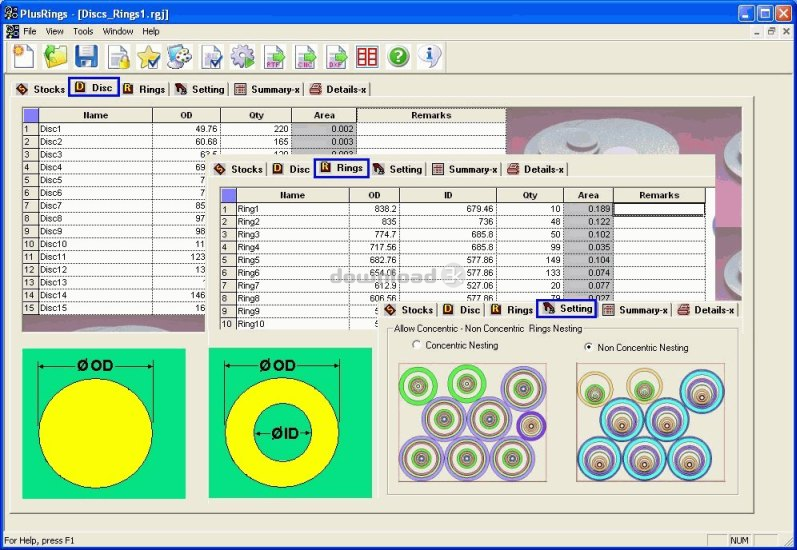
Task: Select the Concentric Nesting radio button
Action: coord(416,345)
